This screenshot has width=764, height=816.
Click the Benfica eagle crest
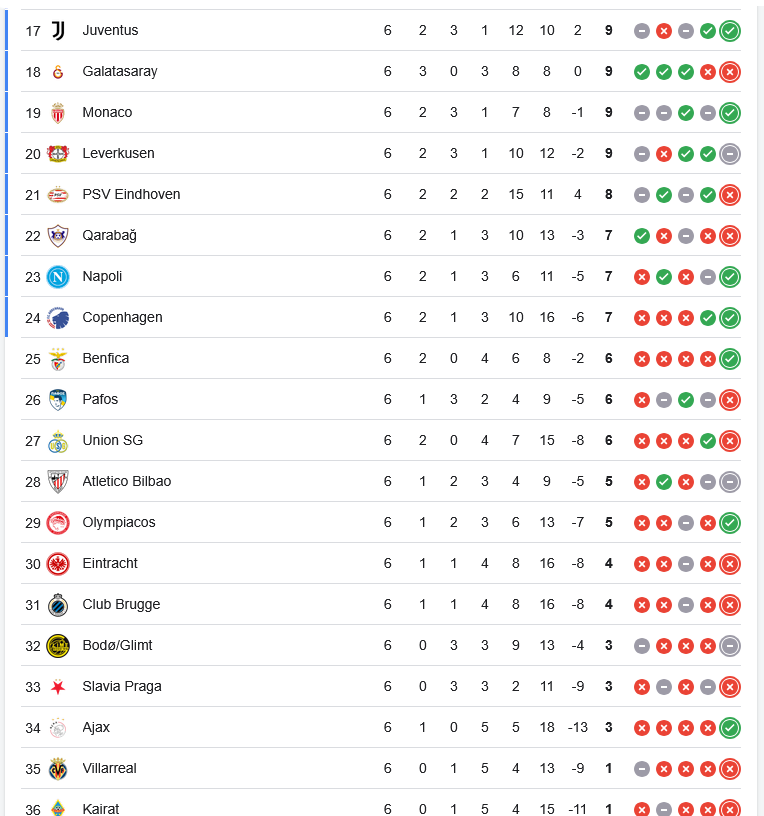click(58, 359)
